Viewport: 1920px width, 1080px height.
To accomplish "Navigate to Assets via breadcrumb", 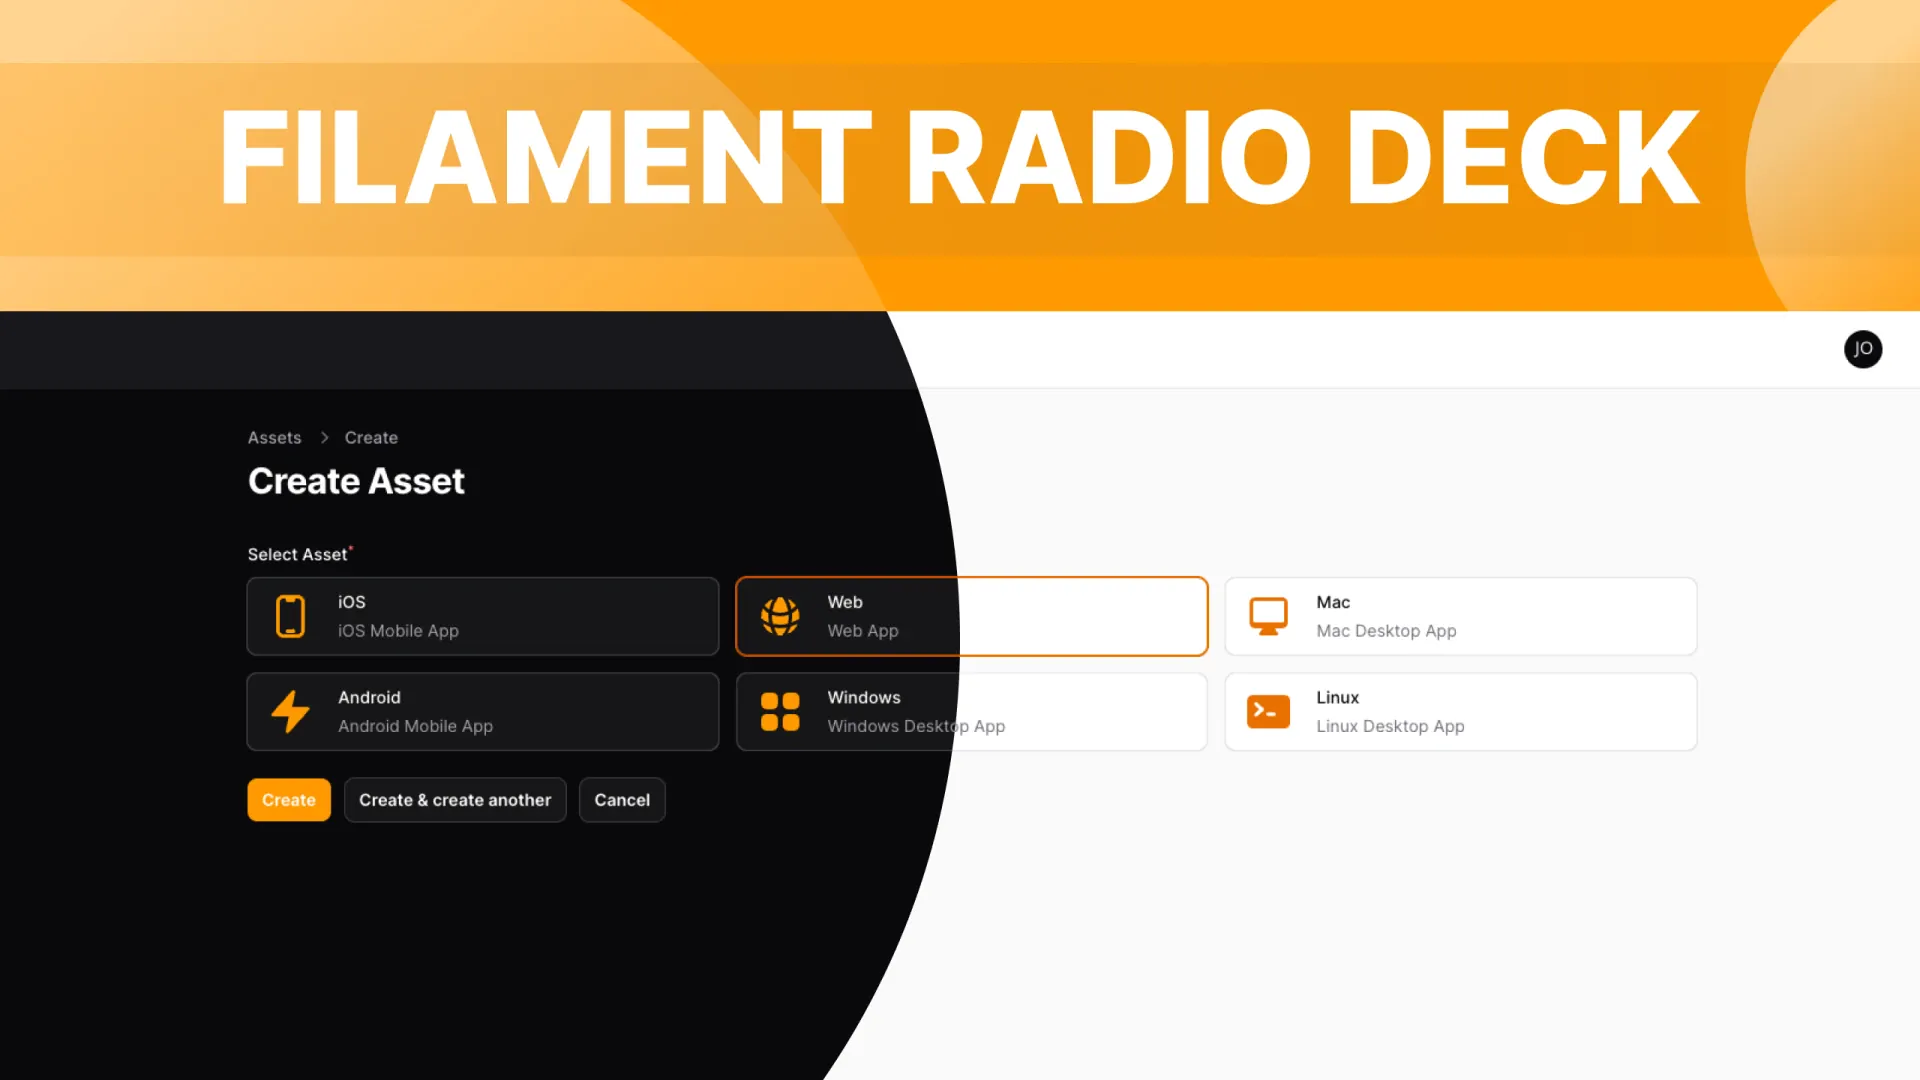I will 274,438.
